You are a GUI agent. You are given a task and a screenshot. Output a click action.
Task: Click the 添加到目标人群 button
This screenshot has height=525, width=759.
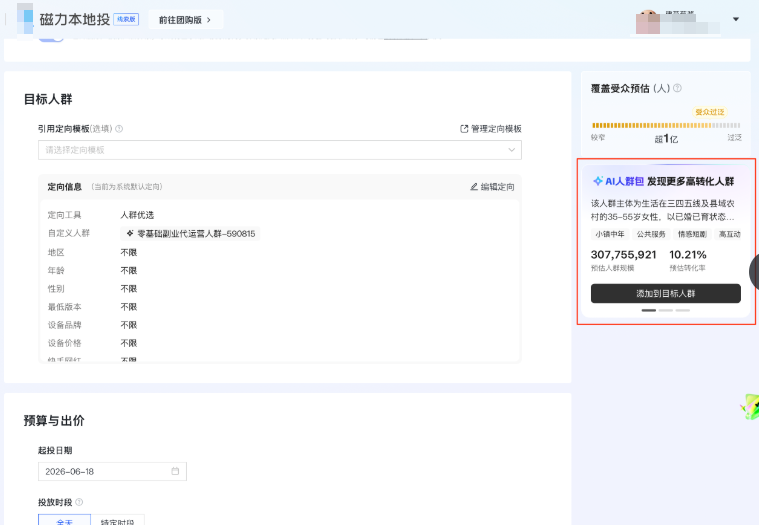point(666,293)
